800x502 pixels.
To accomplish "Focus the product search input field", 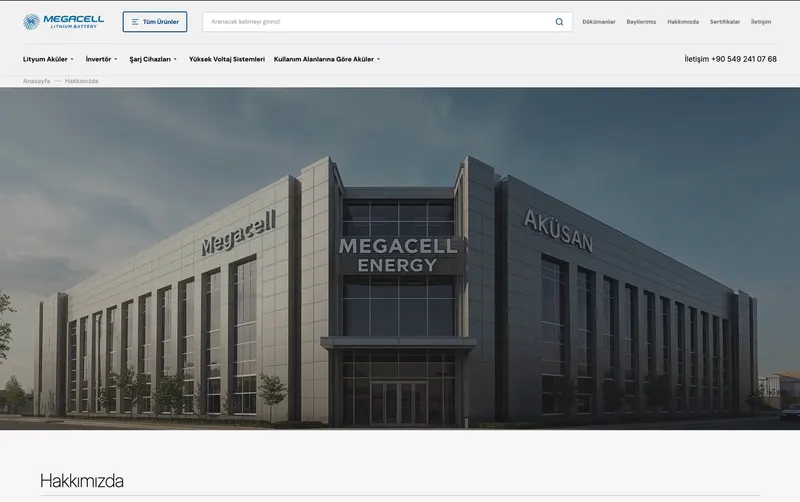I will [x=388, y=22].
